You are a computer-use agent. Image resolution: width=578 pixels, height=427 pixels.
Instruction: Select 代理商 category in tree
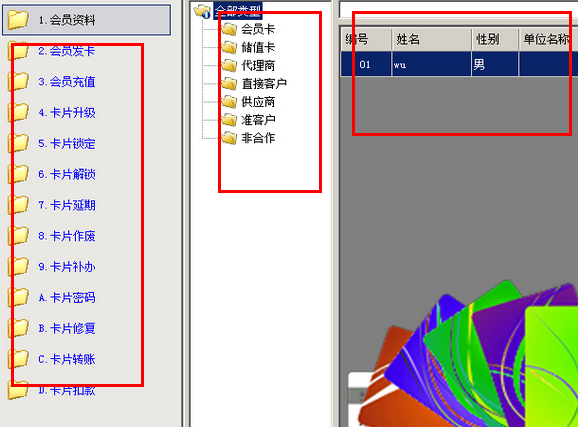click(258, 66)
